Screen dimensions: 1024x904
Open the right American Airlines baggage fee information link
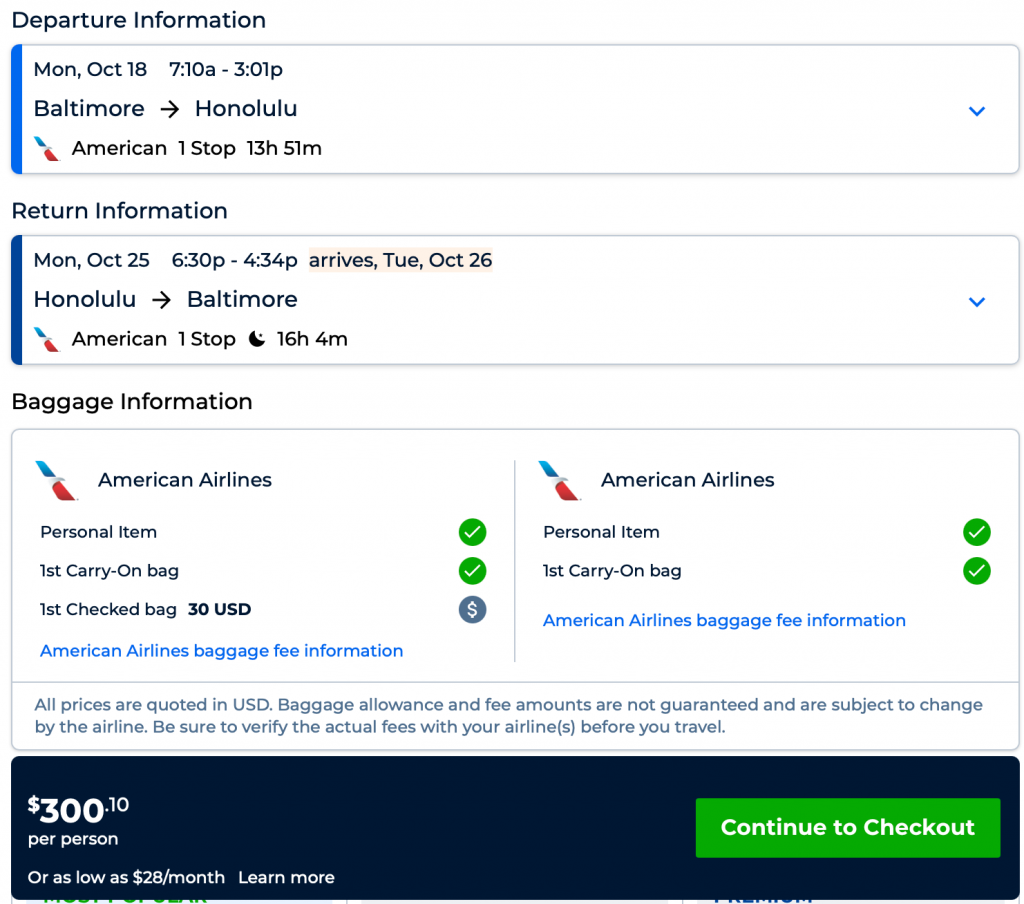tap(724, 621)
